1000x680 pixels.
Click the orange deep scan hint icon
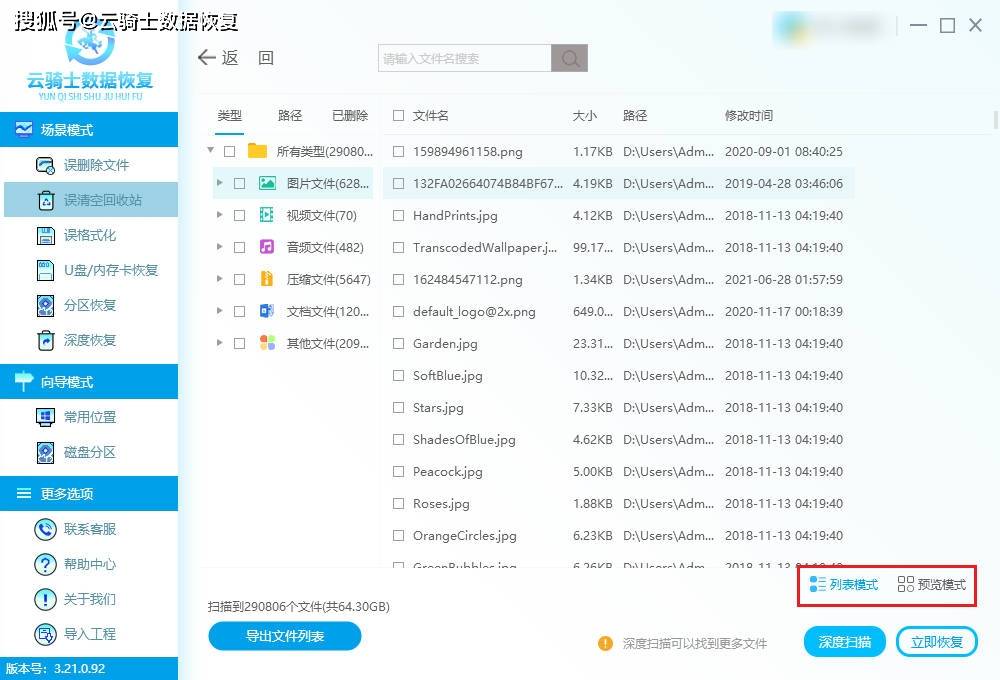[x=605, y=644]
